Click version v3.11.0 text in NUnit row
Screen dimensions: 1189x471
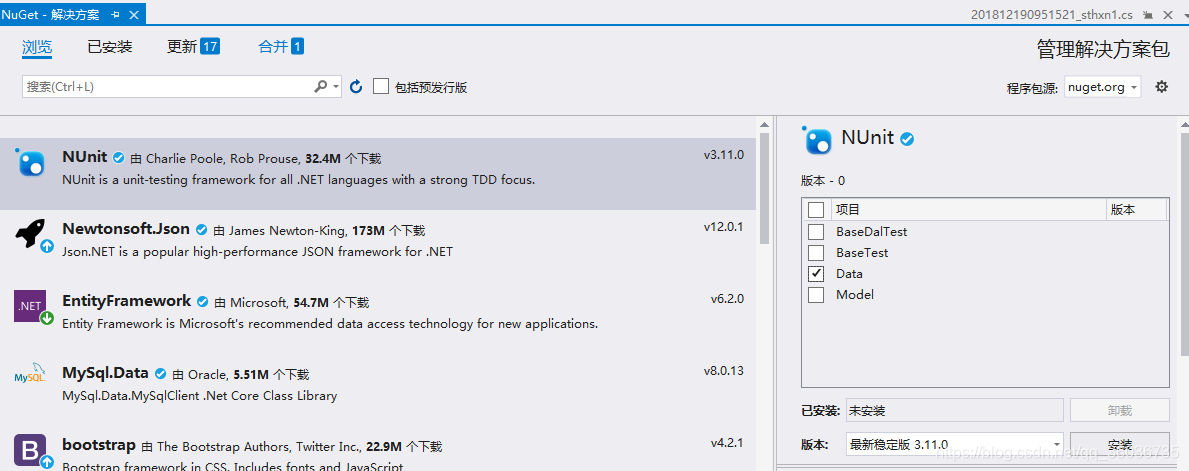[723, 155]
